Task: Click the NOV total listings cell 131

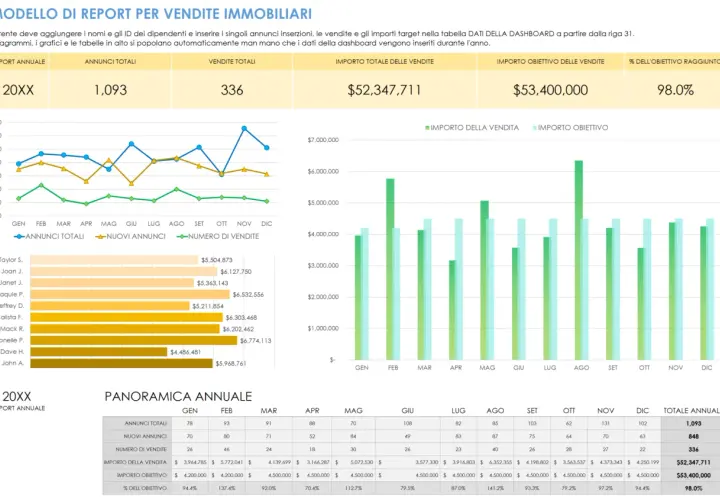Action: (605, 423)
